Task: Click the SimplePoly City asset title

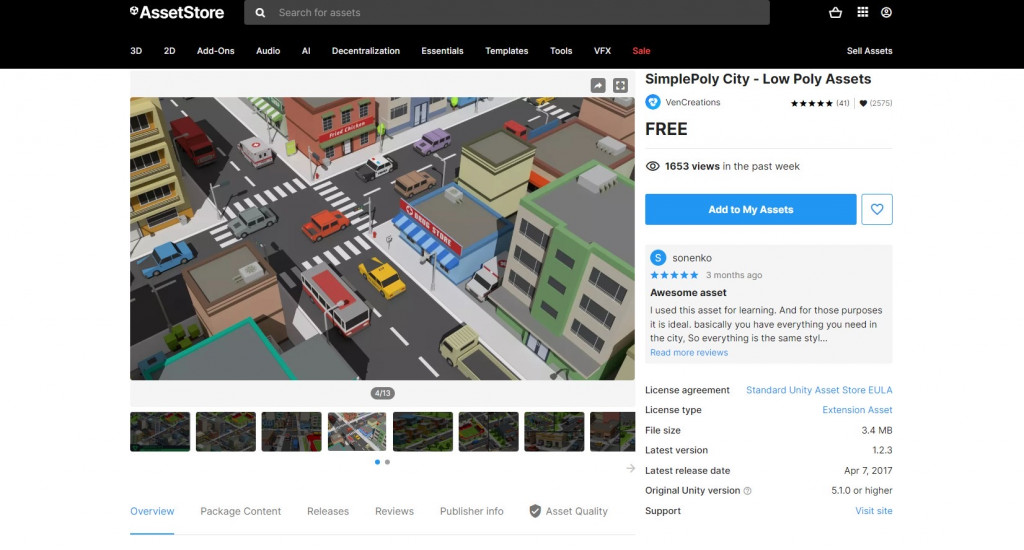Action: pyautogui.click(x=758, y=79)
